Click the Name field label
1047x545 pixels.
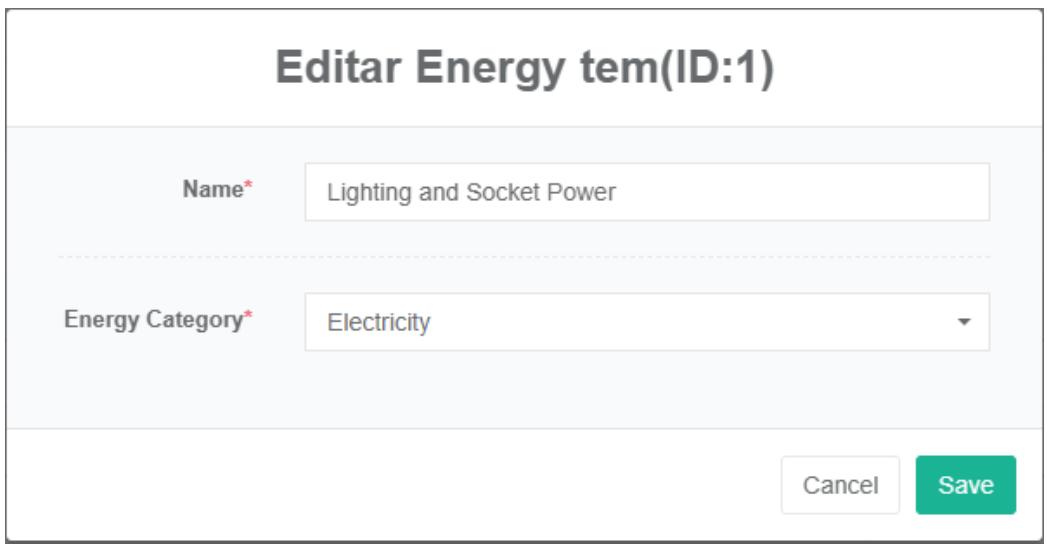click(212, 190)
